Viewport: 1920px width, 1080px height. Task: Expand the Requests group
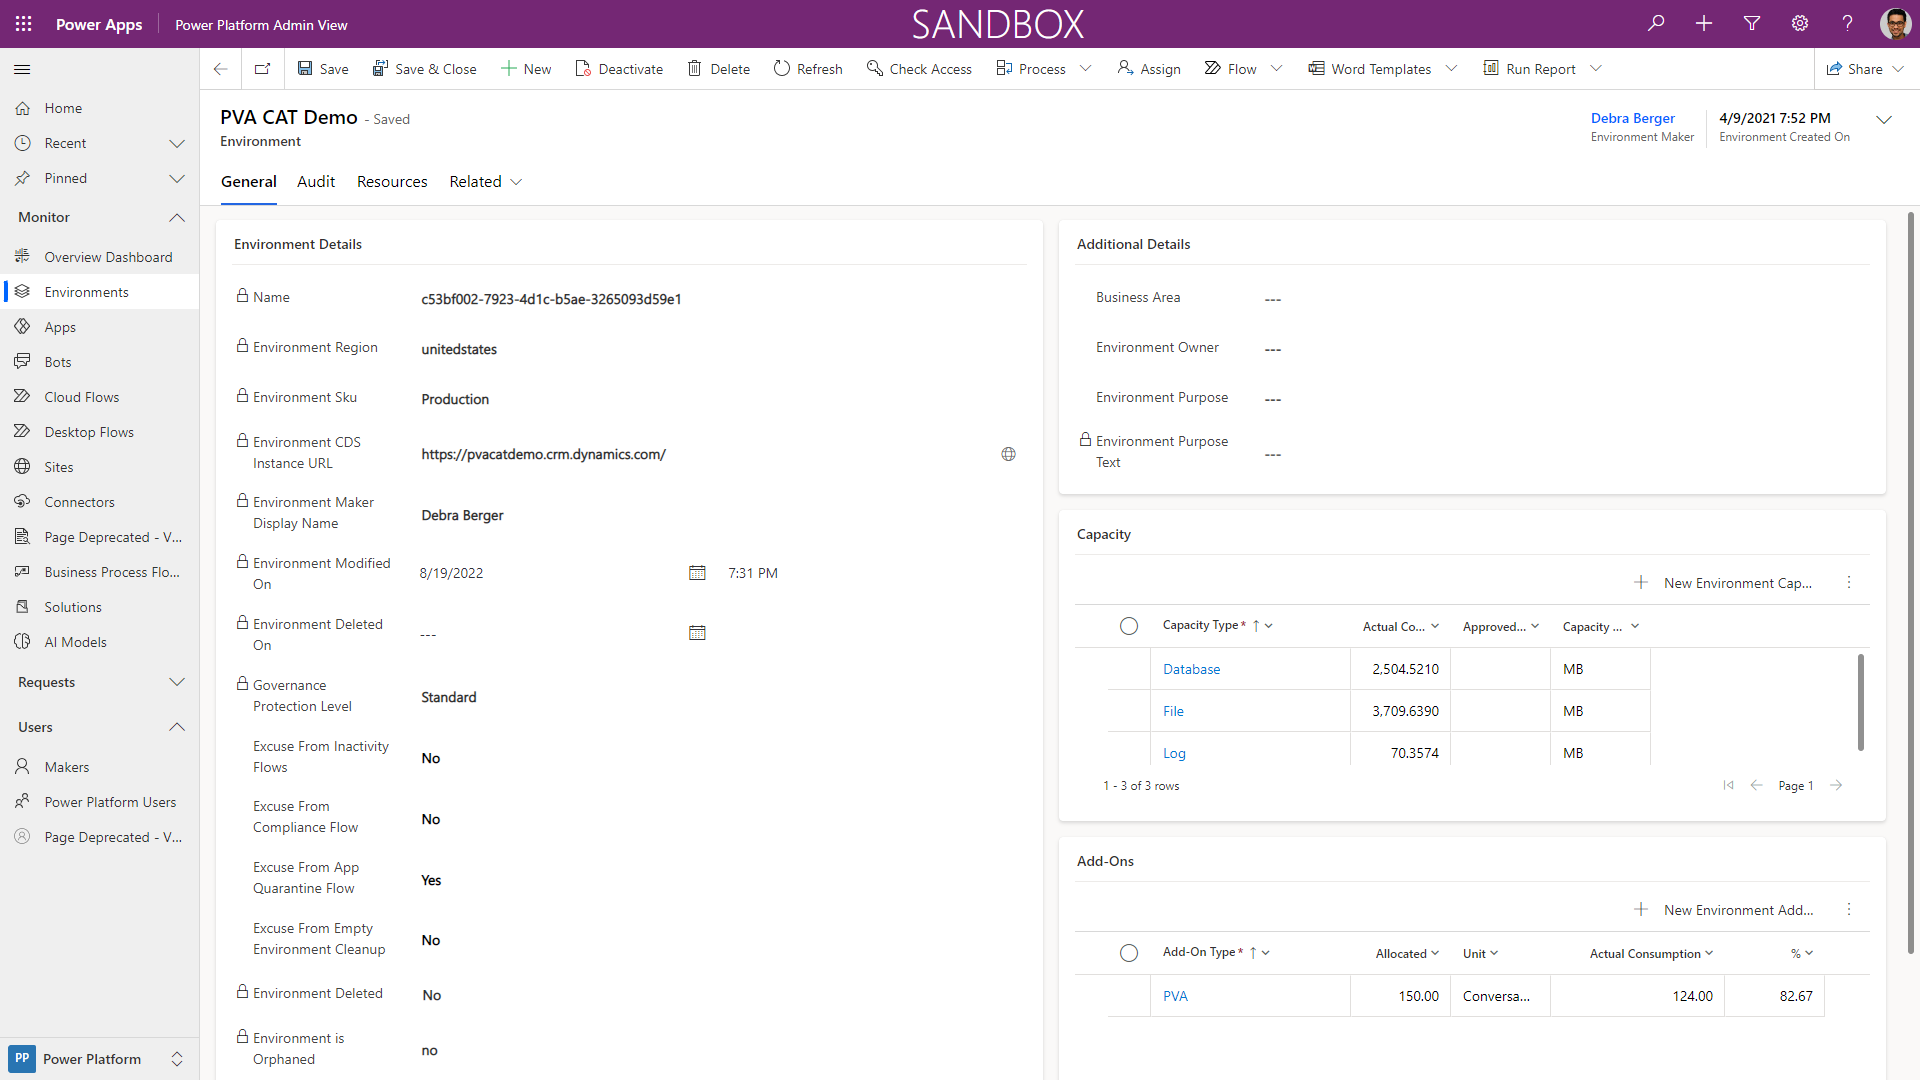click(177, 682)
